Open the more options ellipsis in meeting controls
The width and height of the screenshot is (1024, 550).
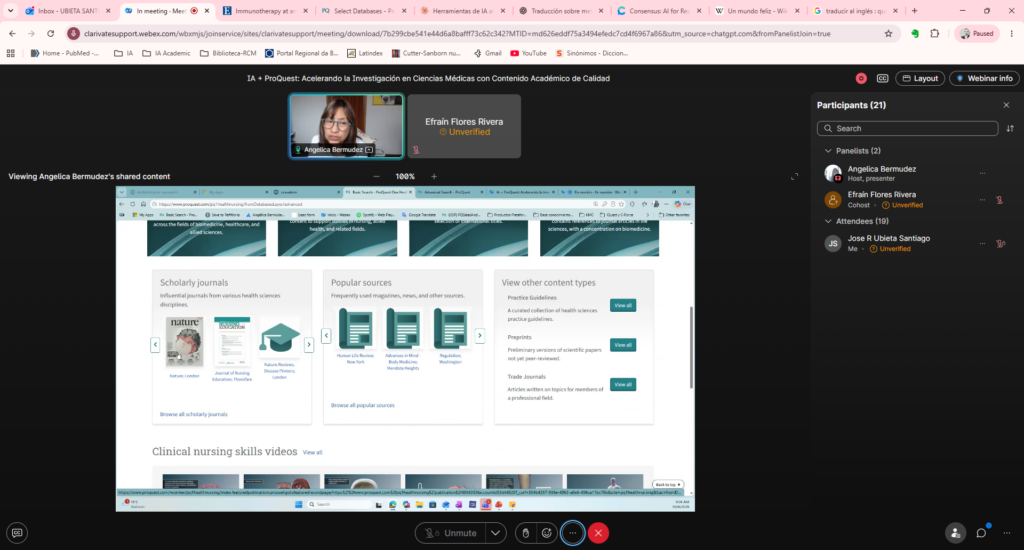point(573,533)
